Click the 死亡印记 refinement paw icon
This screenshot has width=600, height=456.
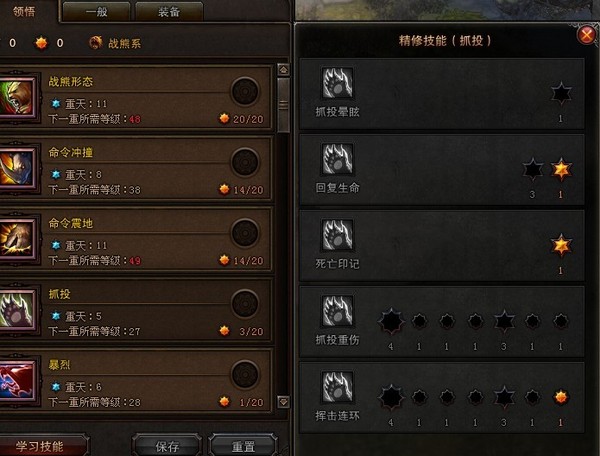(x=337, y=235)
